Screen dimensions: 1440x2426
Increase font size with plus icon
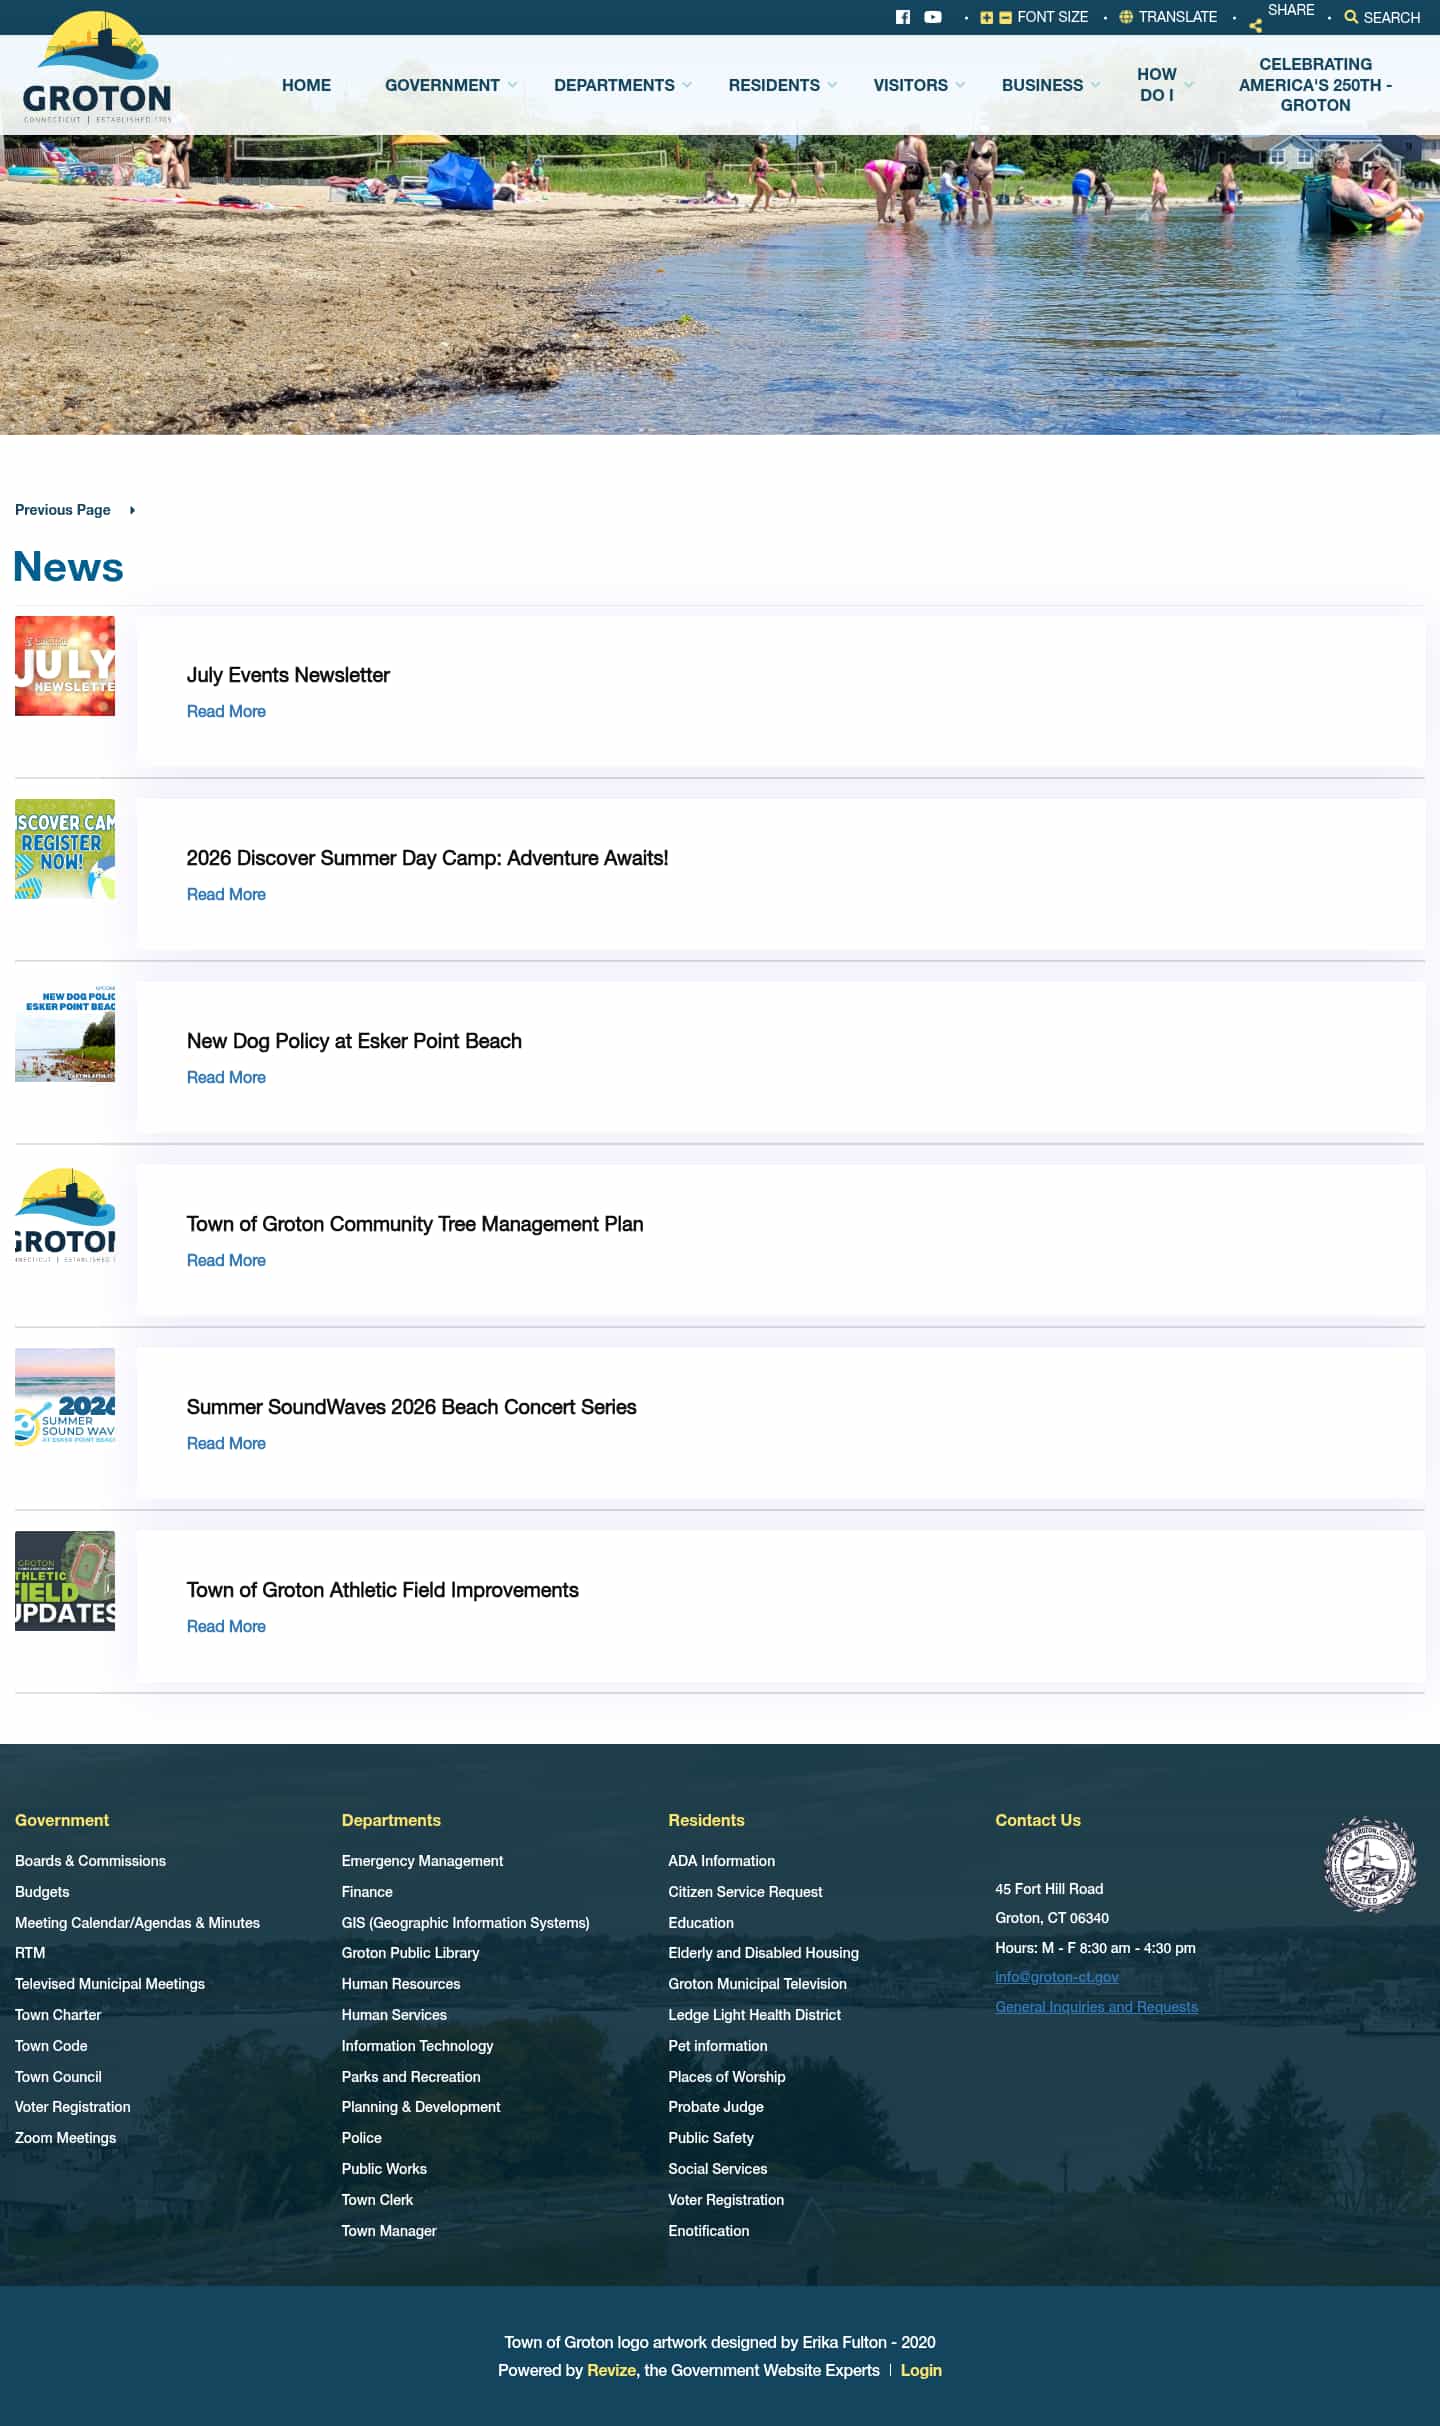coord(987,17)
